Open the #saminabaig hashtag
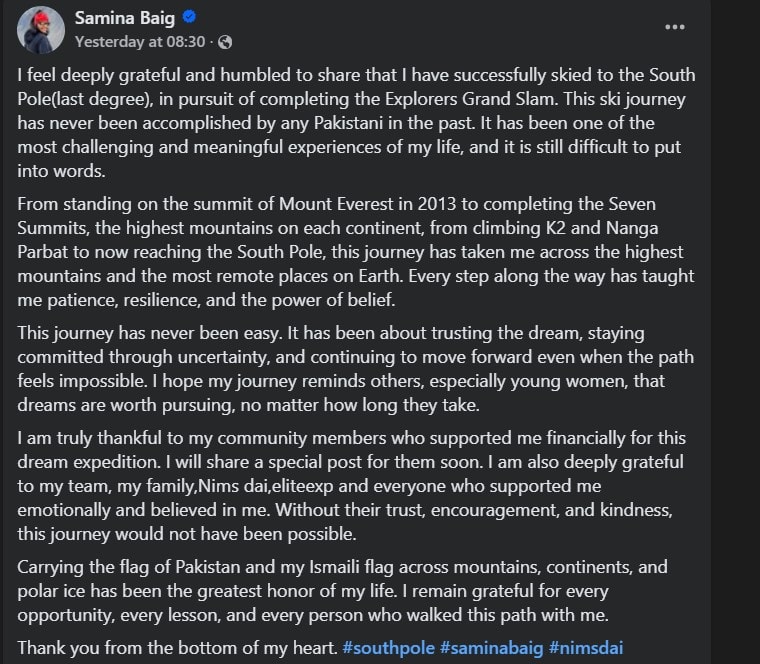The image size is (760, 664). [x=492, y=648]
